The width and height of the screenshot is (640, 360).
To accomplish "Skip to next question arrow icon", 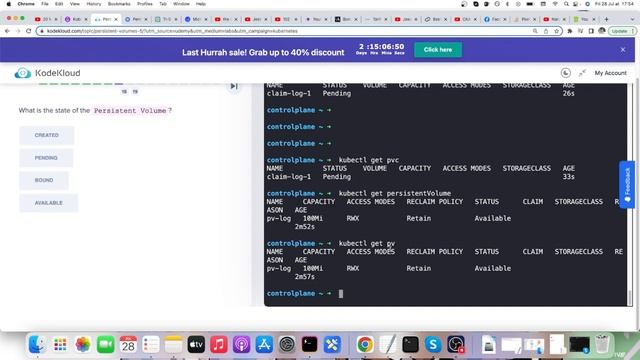I will tap(234, 86).
